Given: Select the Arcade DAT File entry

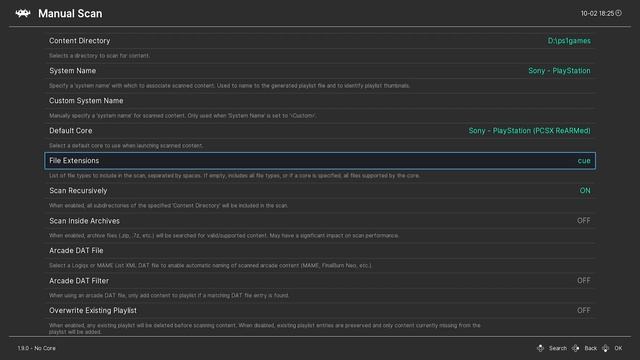Looking at the screenshot, I should [320, 251].
